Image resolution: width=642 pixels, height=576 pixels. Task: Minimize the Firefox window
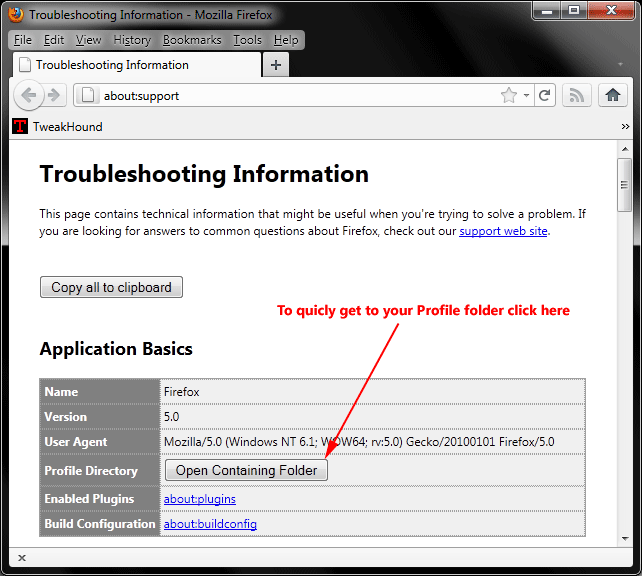pos(547,10)
